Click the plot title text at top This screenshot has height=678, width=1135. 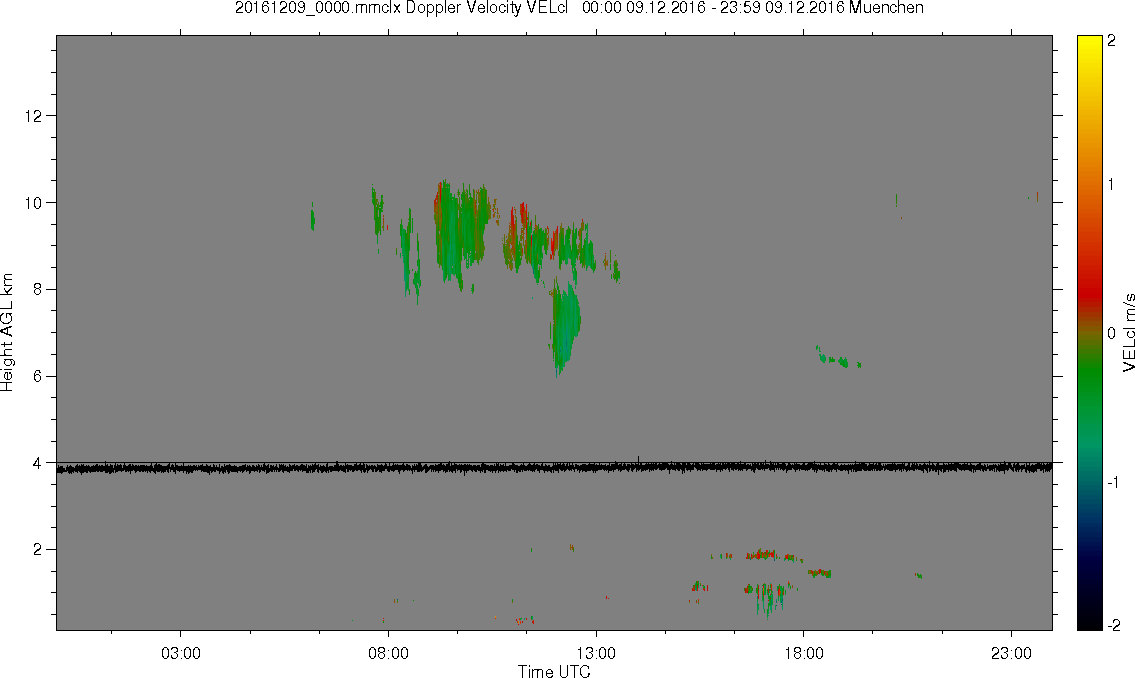(579, 8)
